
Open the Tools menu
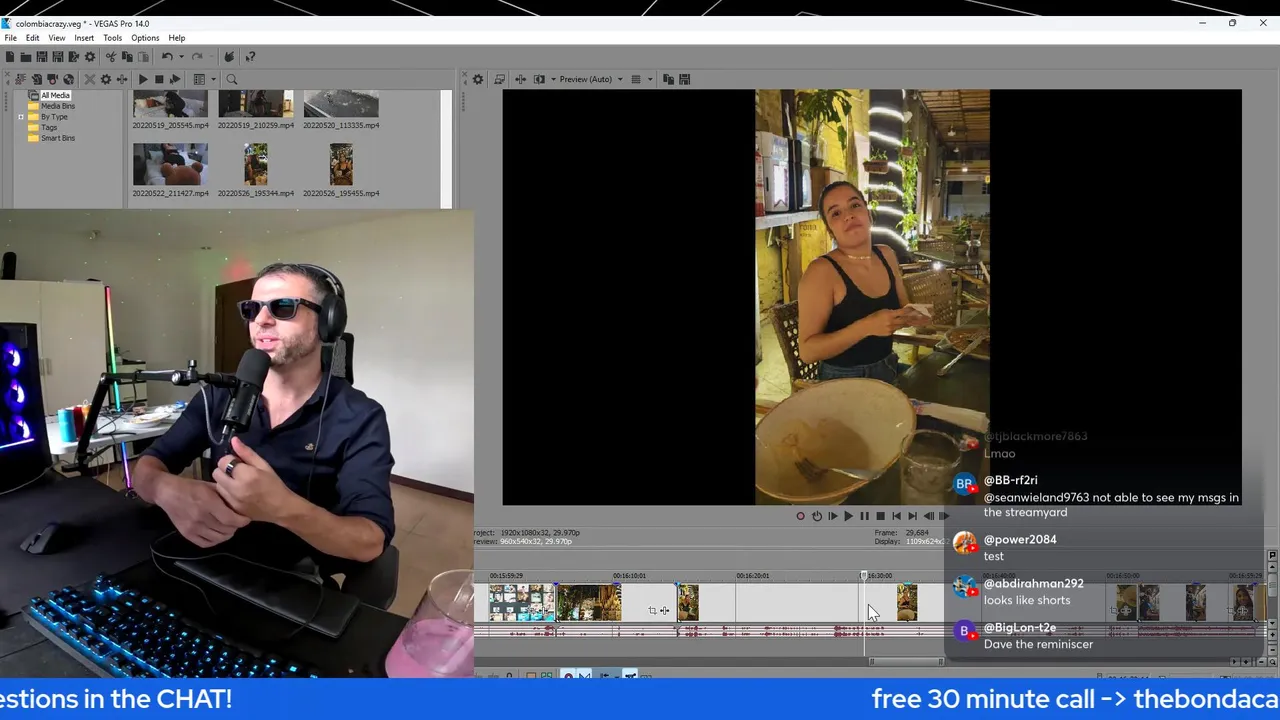click(112, 38)
